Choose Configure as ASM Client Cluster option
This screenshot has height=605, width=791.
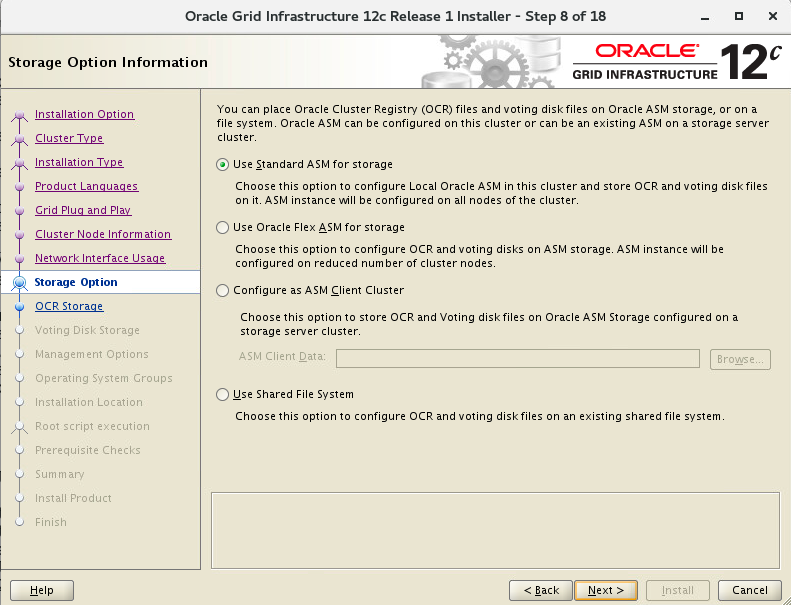click(222, 291)
